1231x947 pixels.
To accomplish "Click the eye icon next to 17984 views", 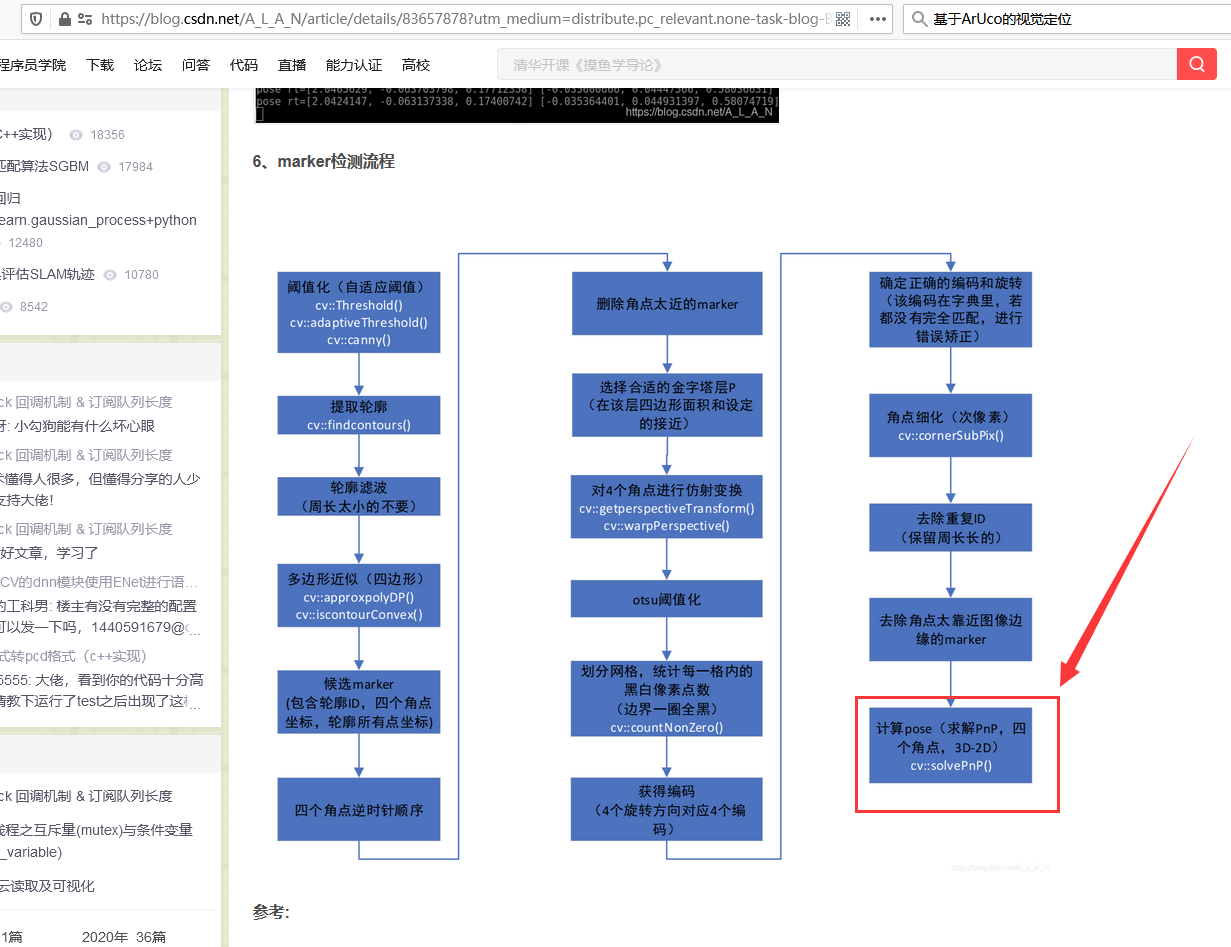I will click(x=104, y=166).
